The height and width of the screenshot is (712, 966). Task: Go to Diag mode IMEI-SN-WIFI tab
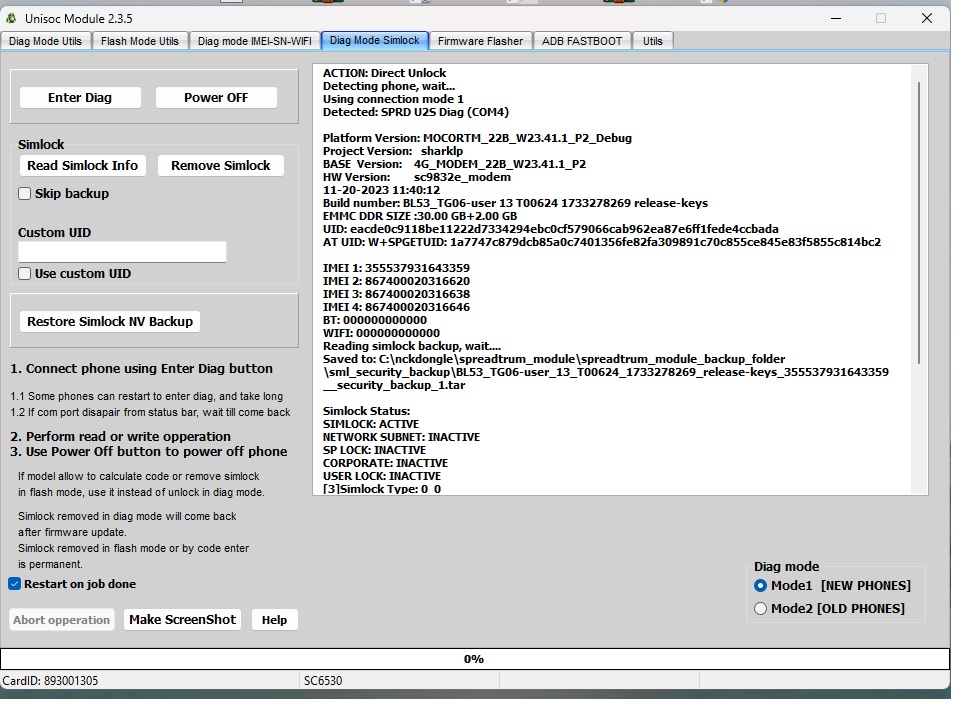pyautogui.click(x=255, y=41)
